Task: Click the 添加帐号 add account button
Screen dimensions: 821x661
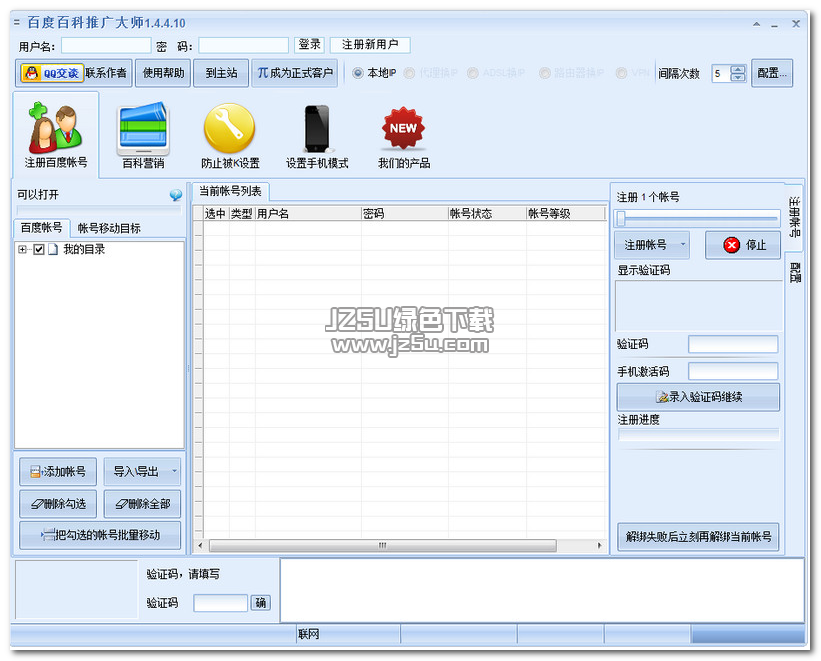Action: click(x=58, y=471)
